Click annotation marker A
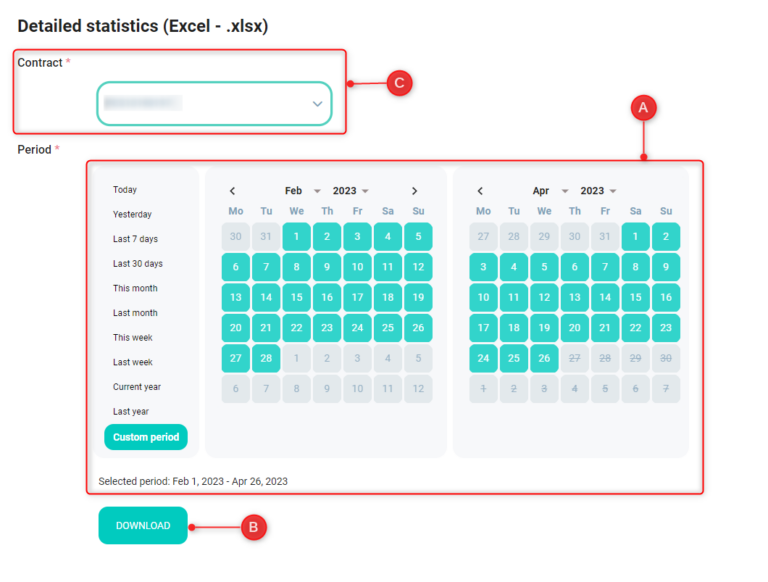768x582 pixels. (x=643, y=107)
